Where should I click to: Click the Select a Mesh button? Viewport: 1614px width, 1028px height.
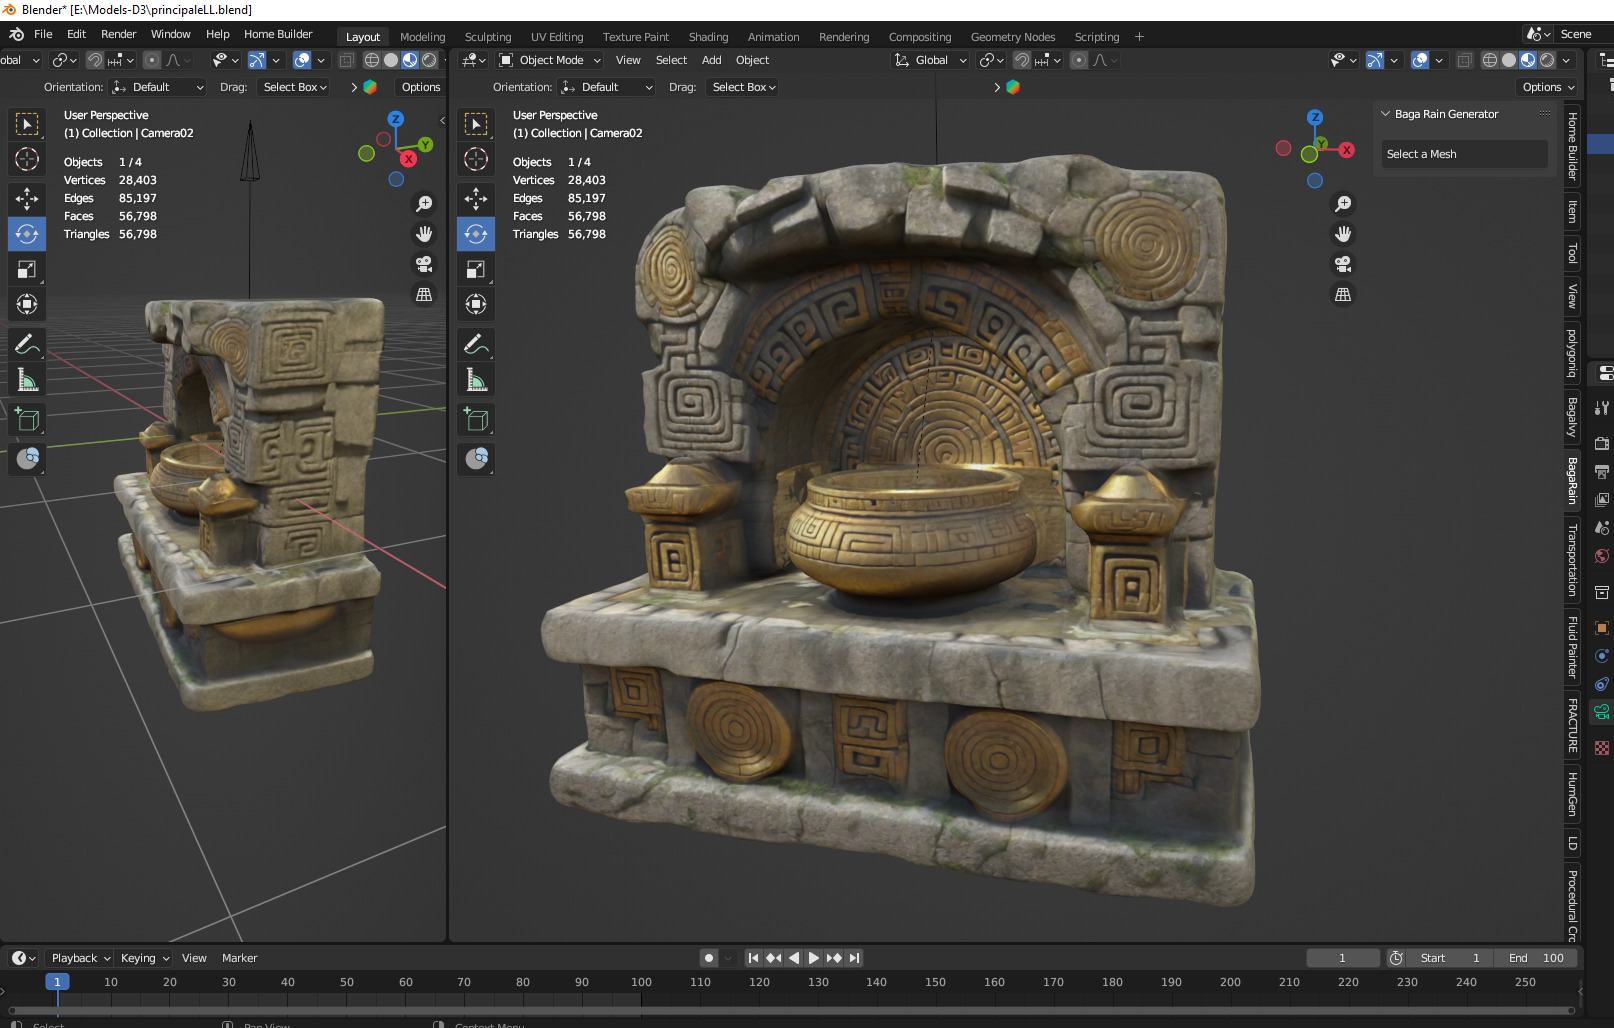[x=1464, y=154]
